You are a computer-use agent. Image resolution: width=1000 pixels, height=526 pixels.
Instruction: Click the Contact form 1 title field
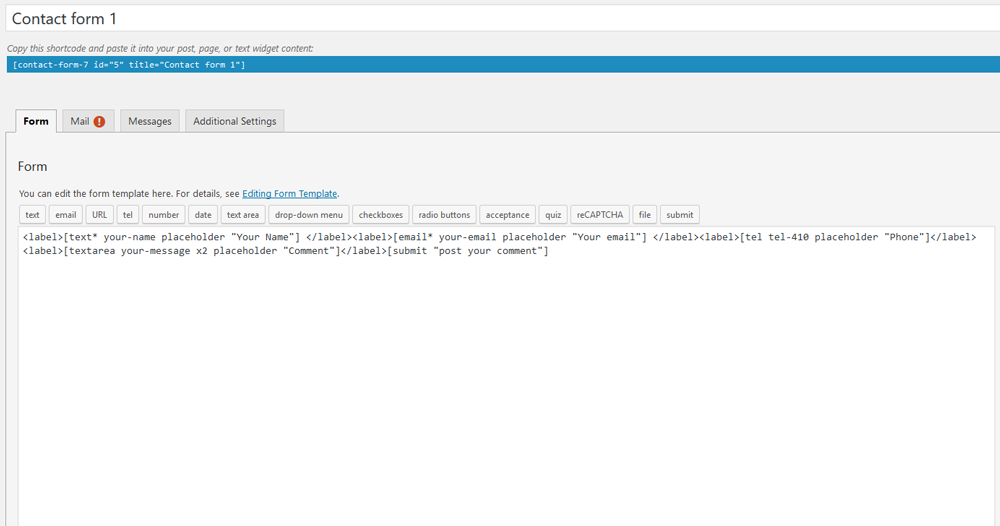pos(500,19)
